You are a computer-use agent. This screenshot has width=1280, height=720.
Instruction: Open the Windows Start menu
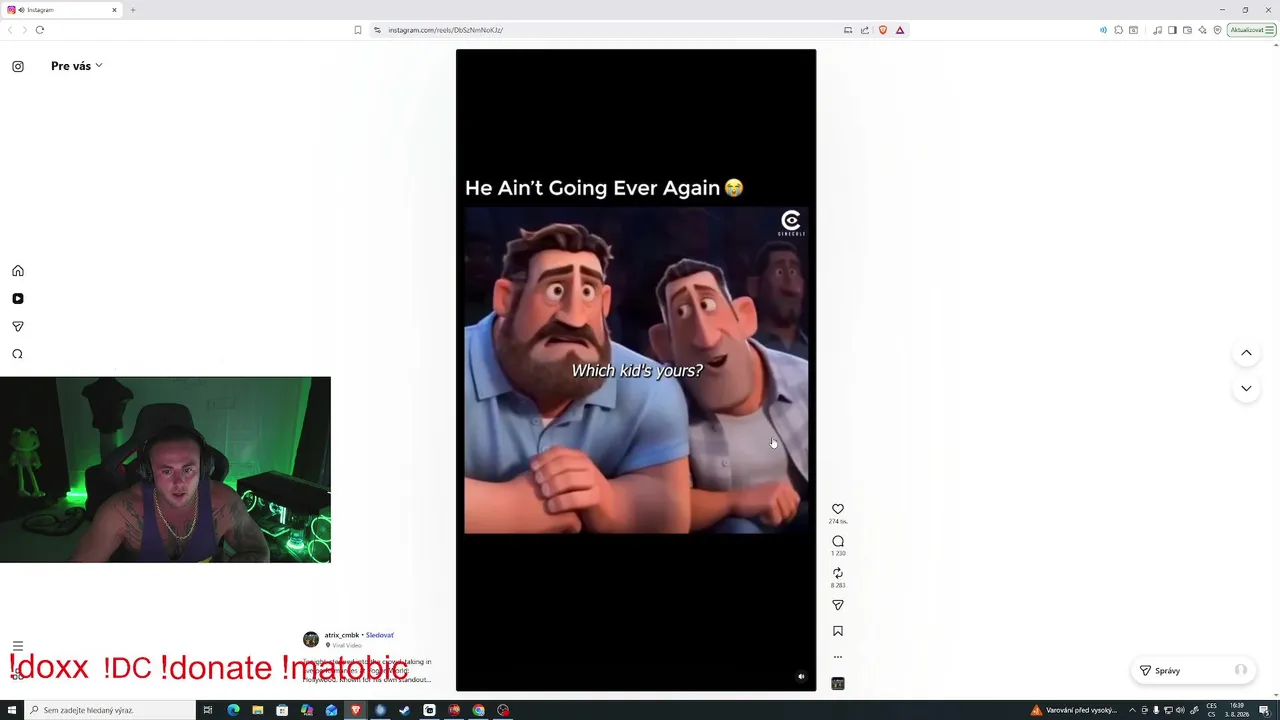point(12,710)
